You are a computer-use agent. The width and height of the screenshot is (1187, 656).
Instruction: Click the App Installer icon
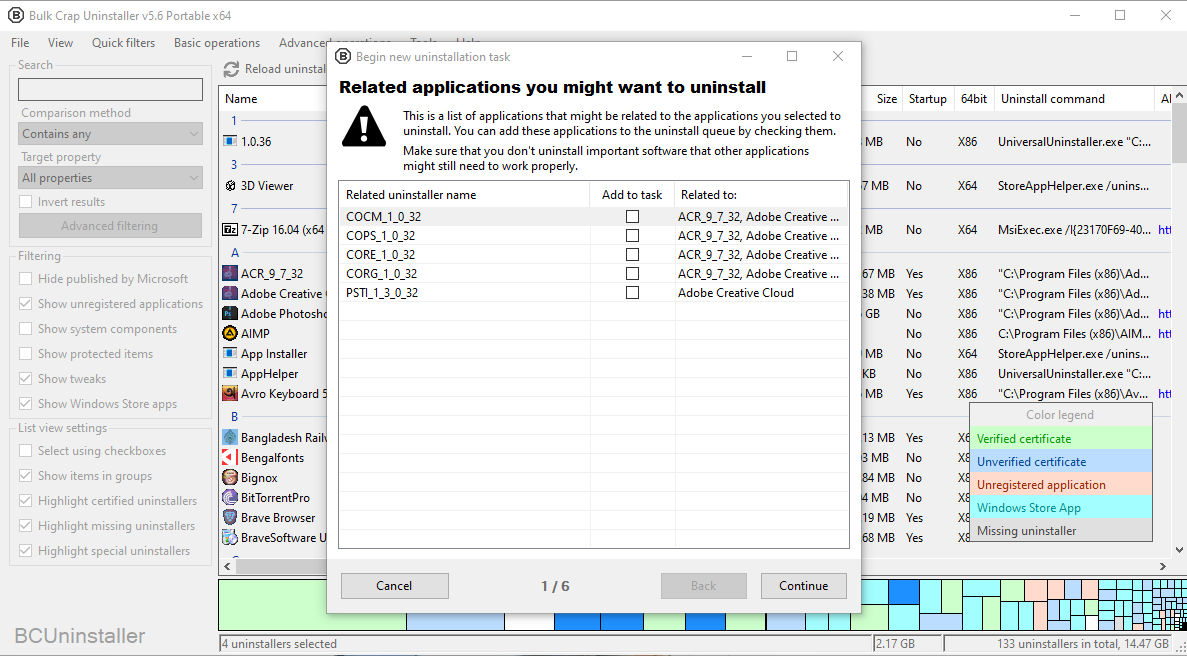point(230,353)
